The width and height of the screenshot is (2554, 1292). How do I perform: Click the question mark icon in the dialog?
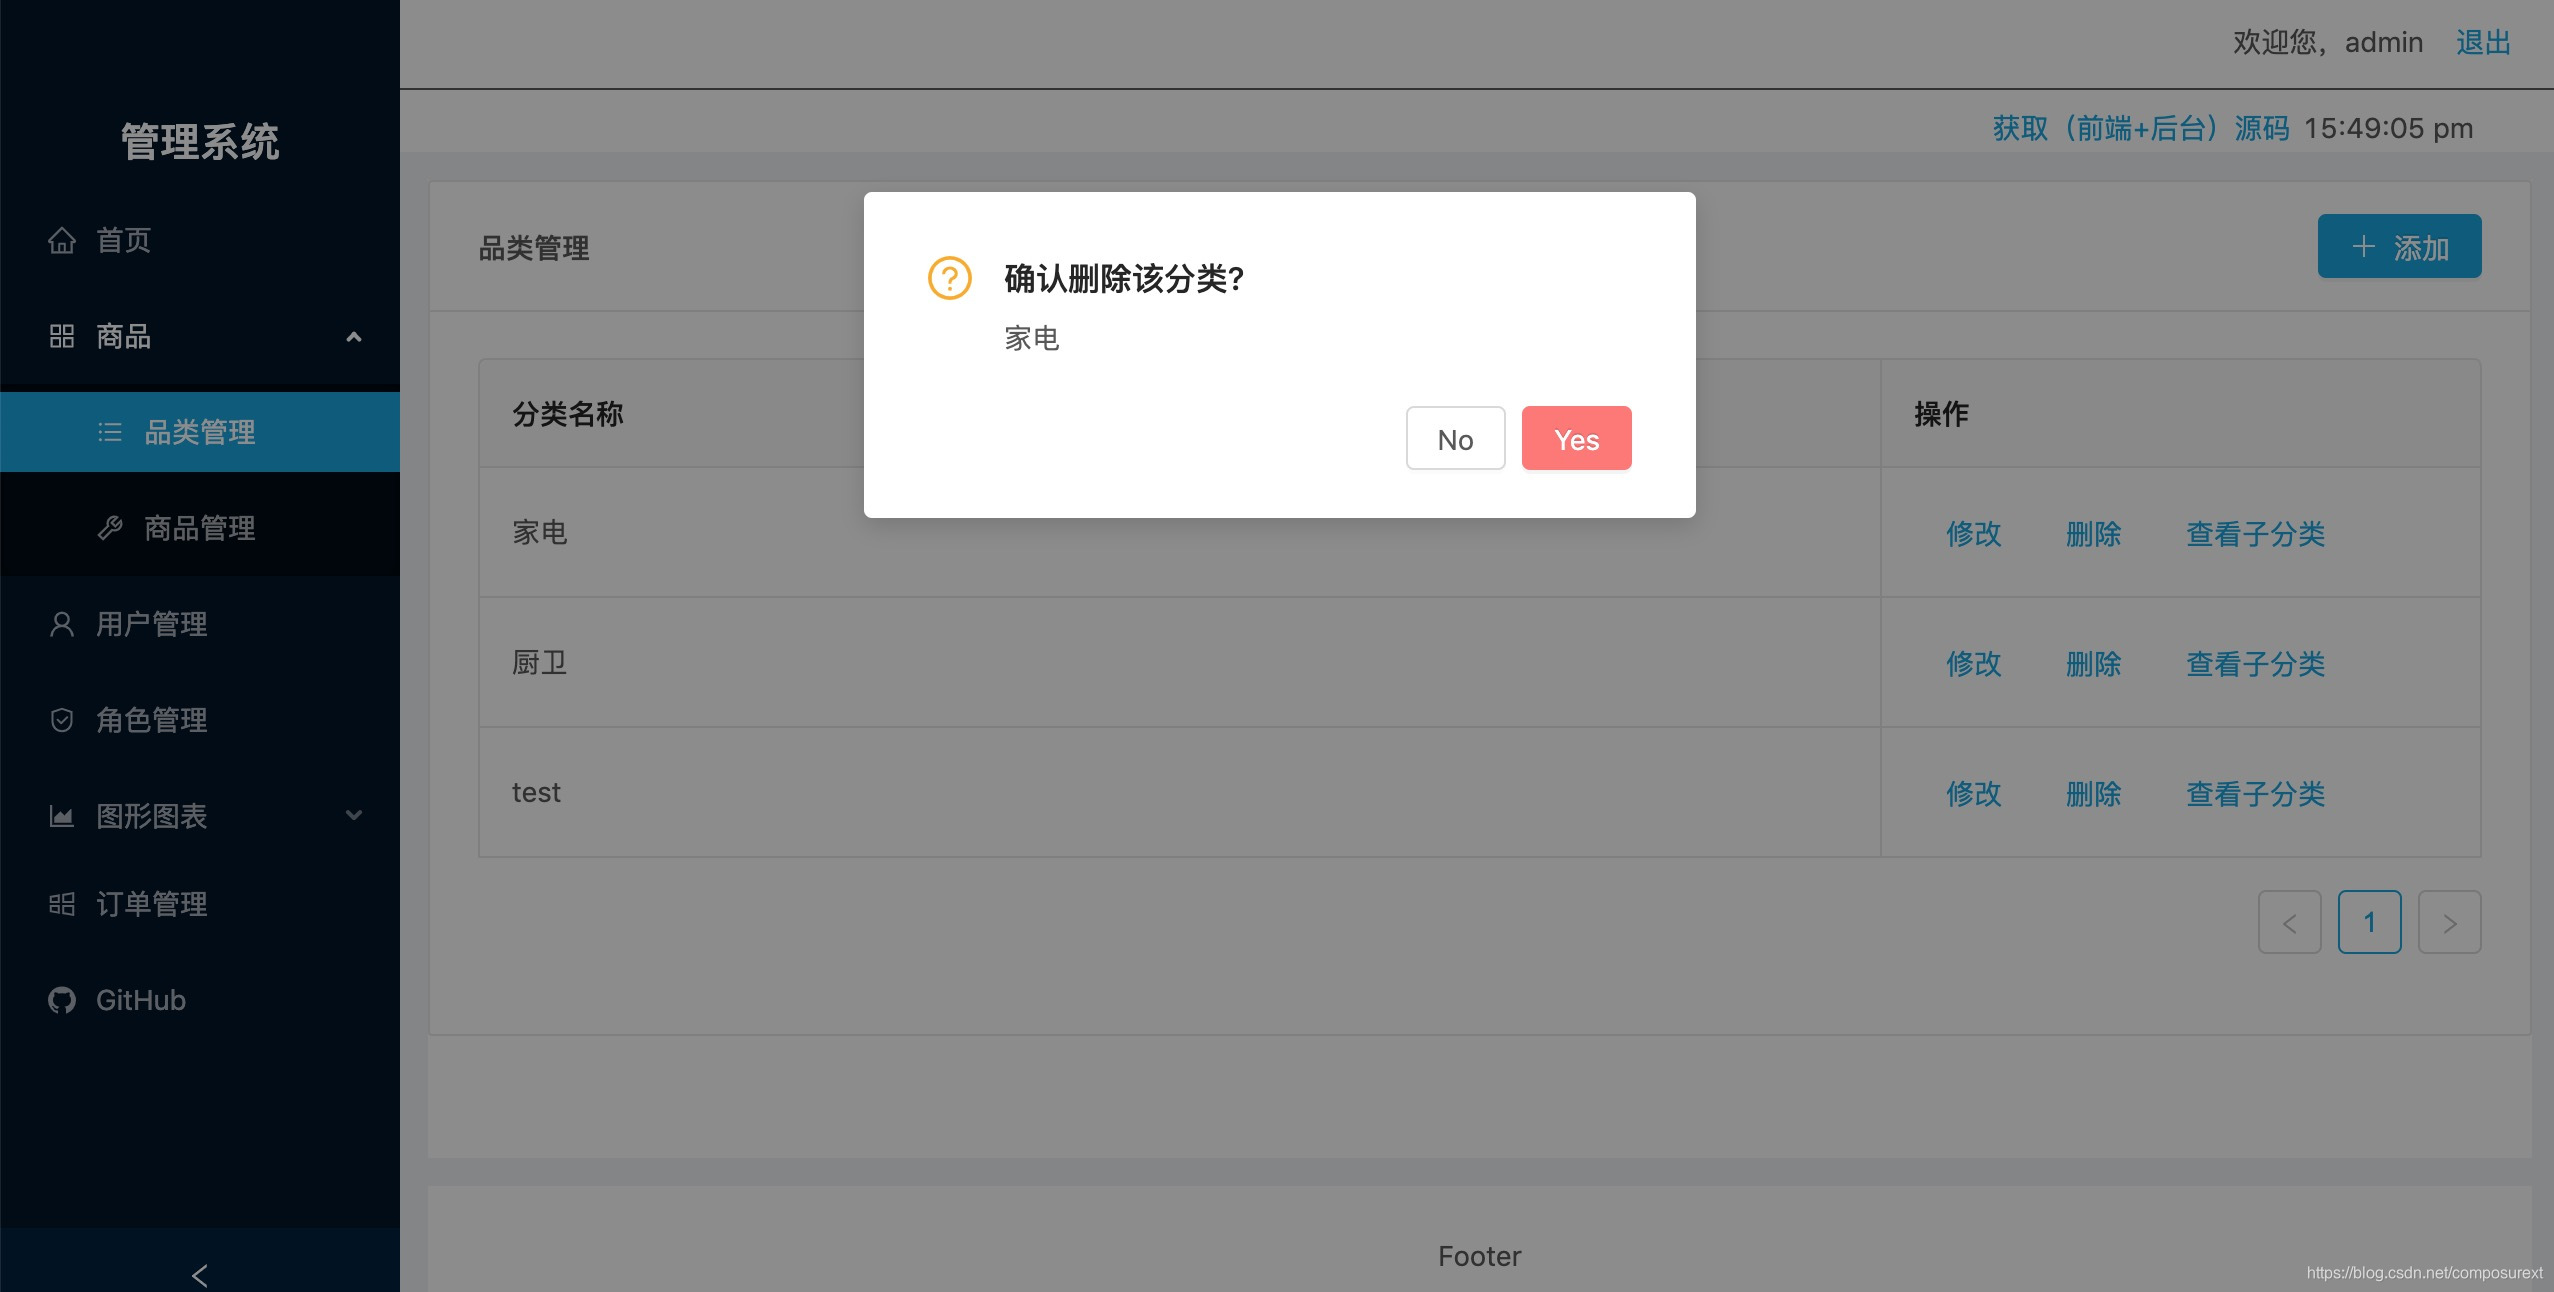(x=947, y=279)
